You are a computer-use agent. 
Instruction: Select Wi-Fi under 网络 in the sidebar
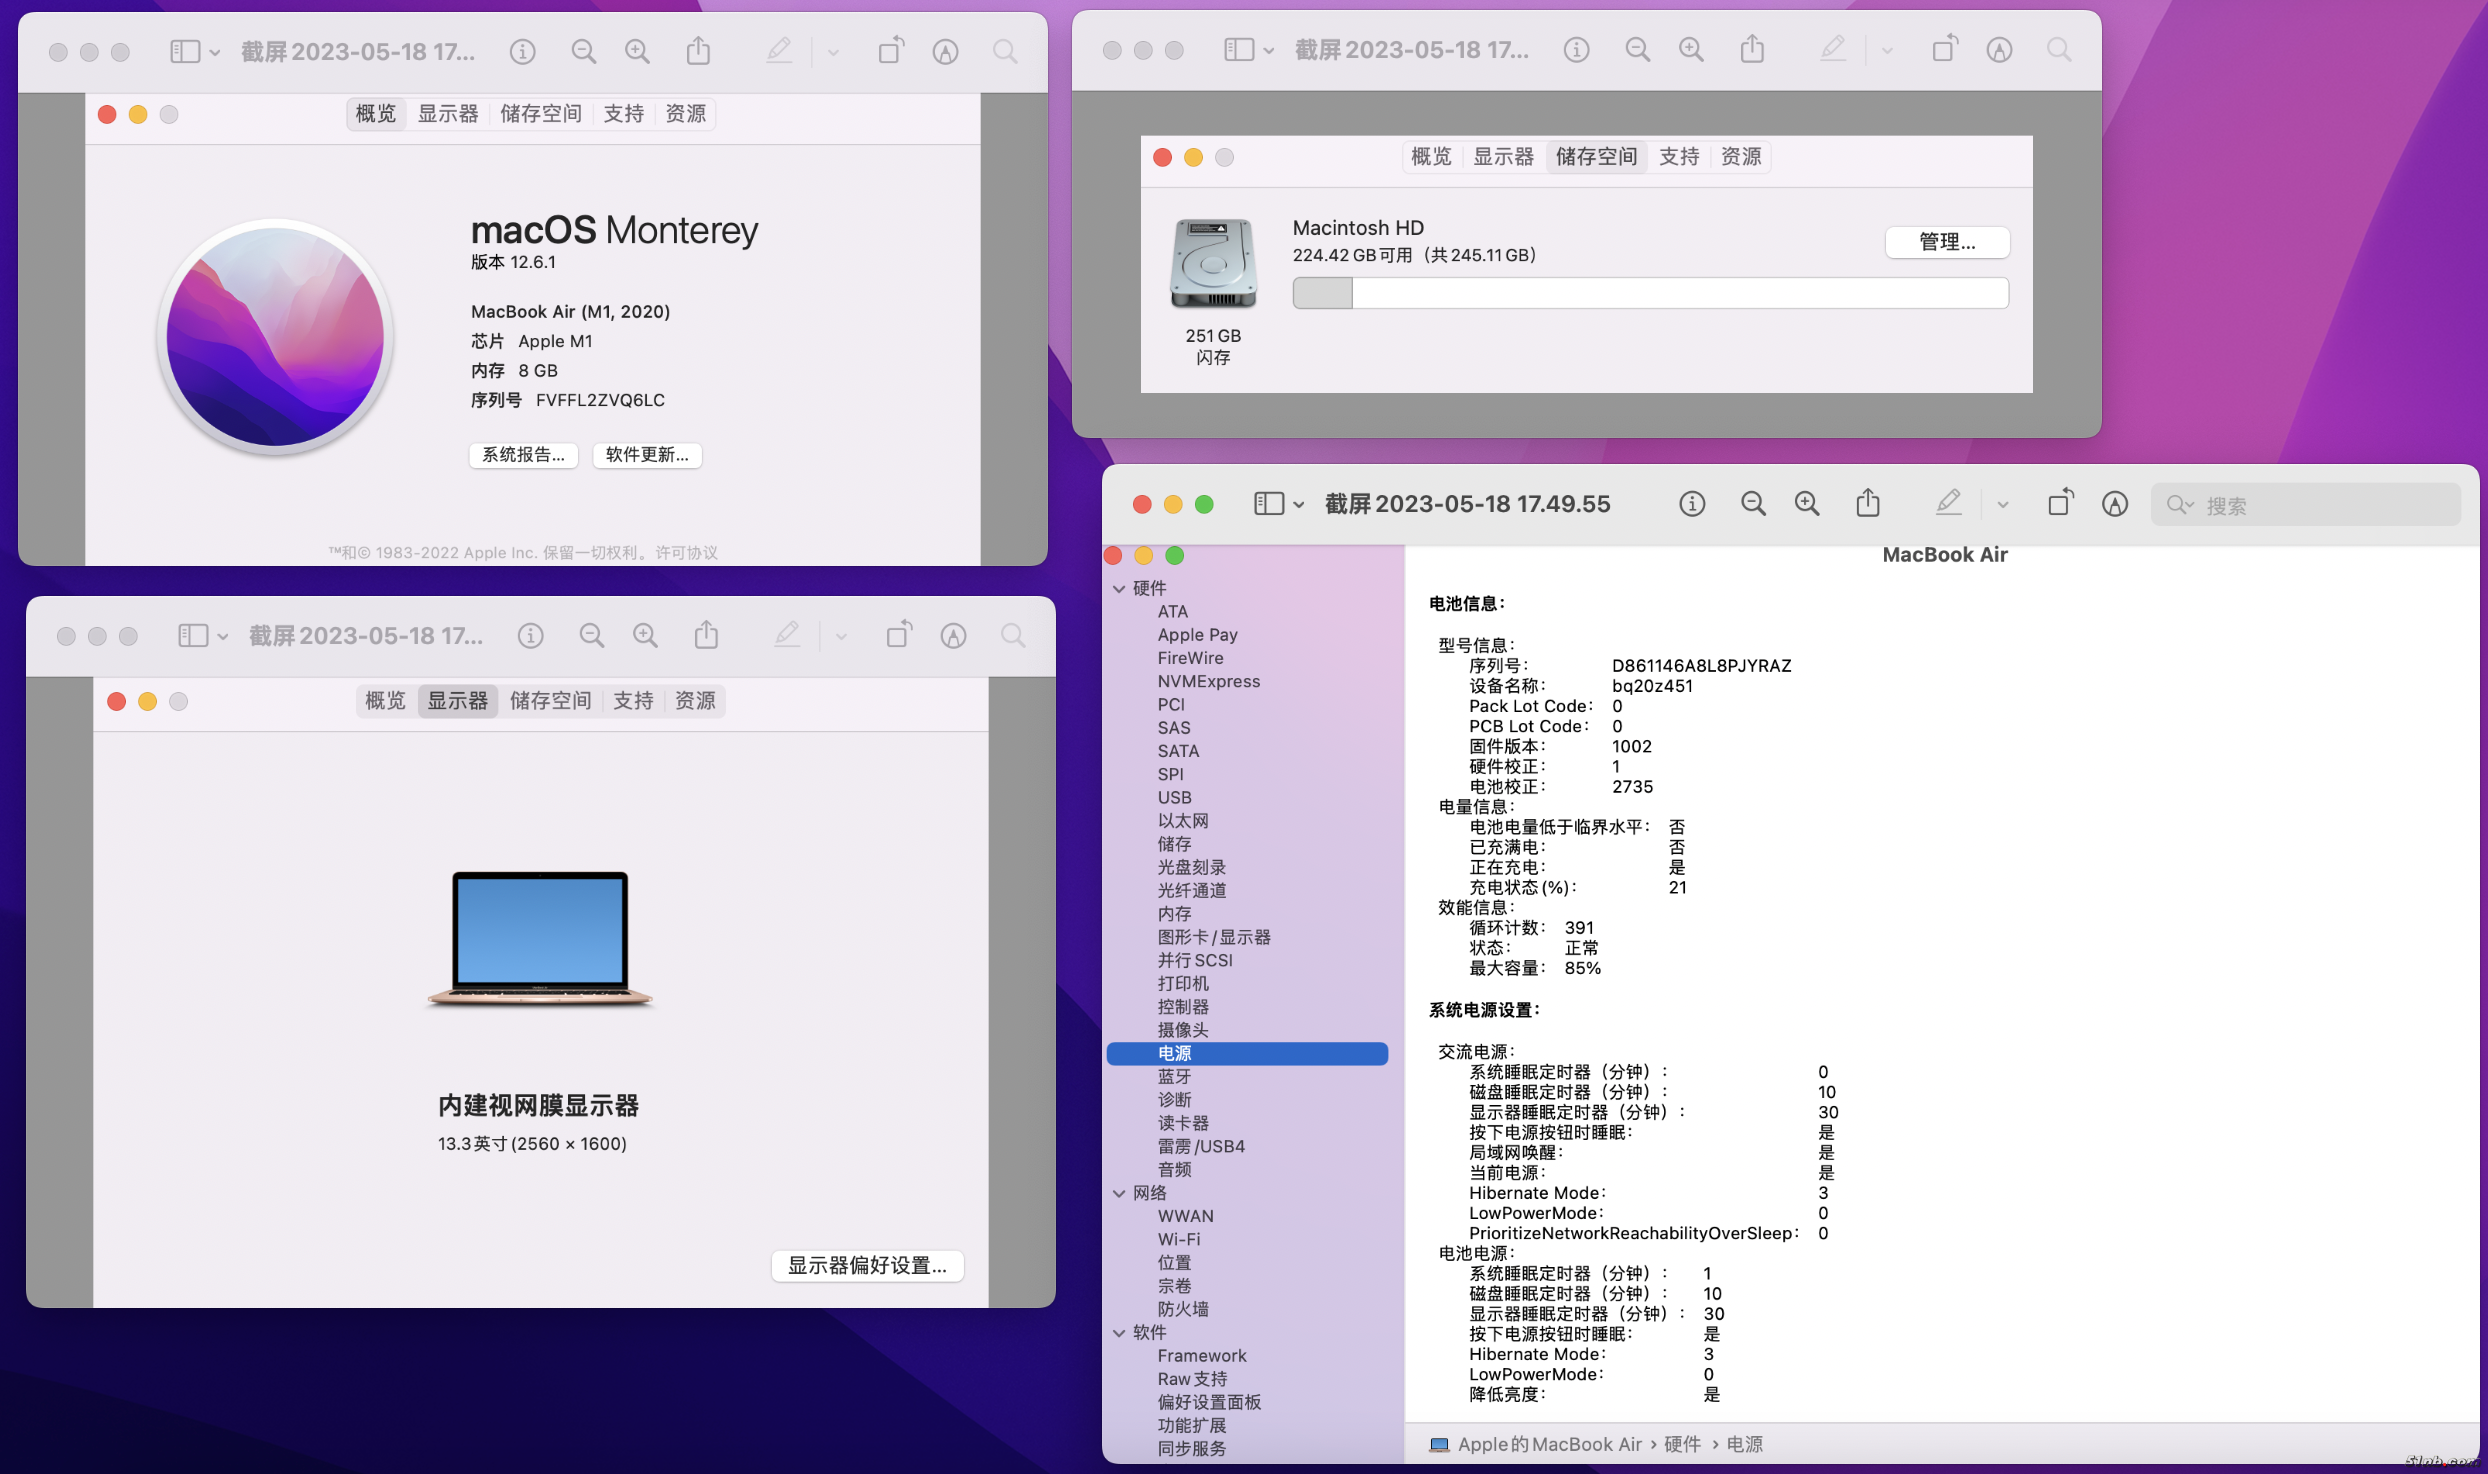pos(1178,1240)
